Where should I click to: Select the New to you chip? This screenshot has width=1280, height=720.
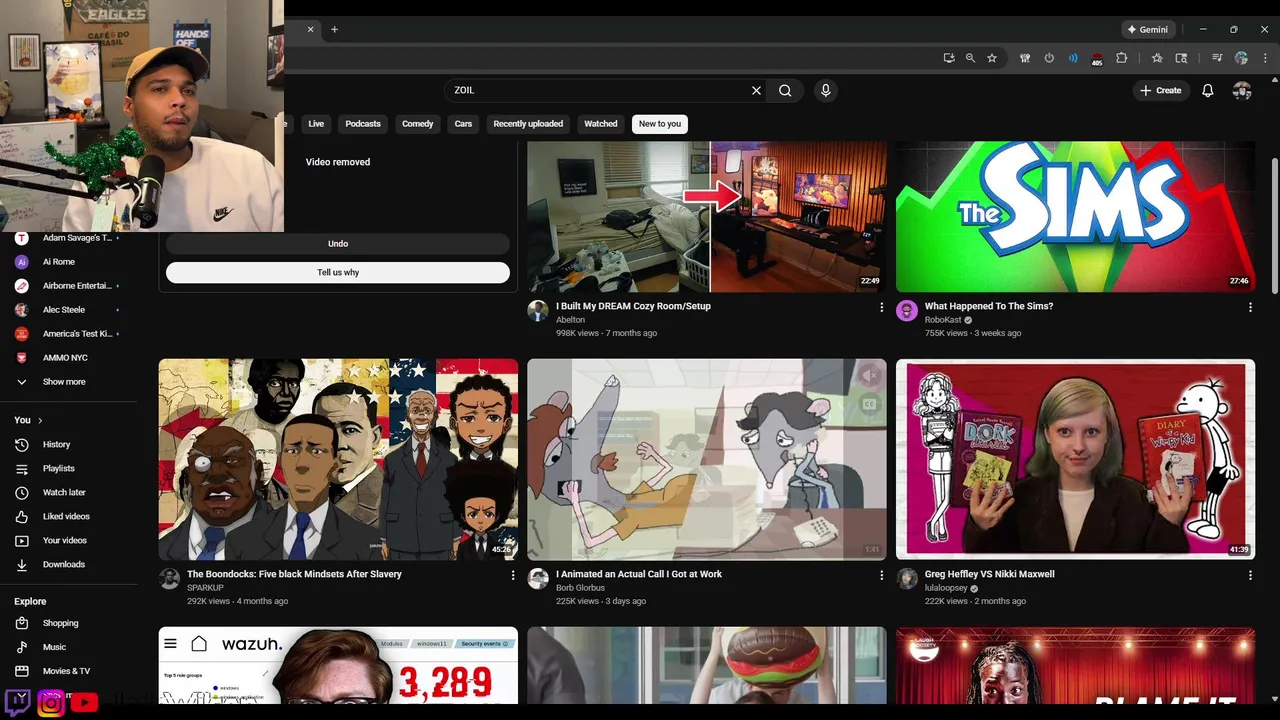pos(660,124)
